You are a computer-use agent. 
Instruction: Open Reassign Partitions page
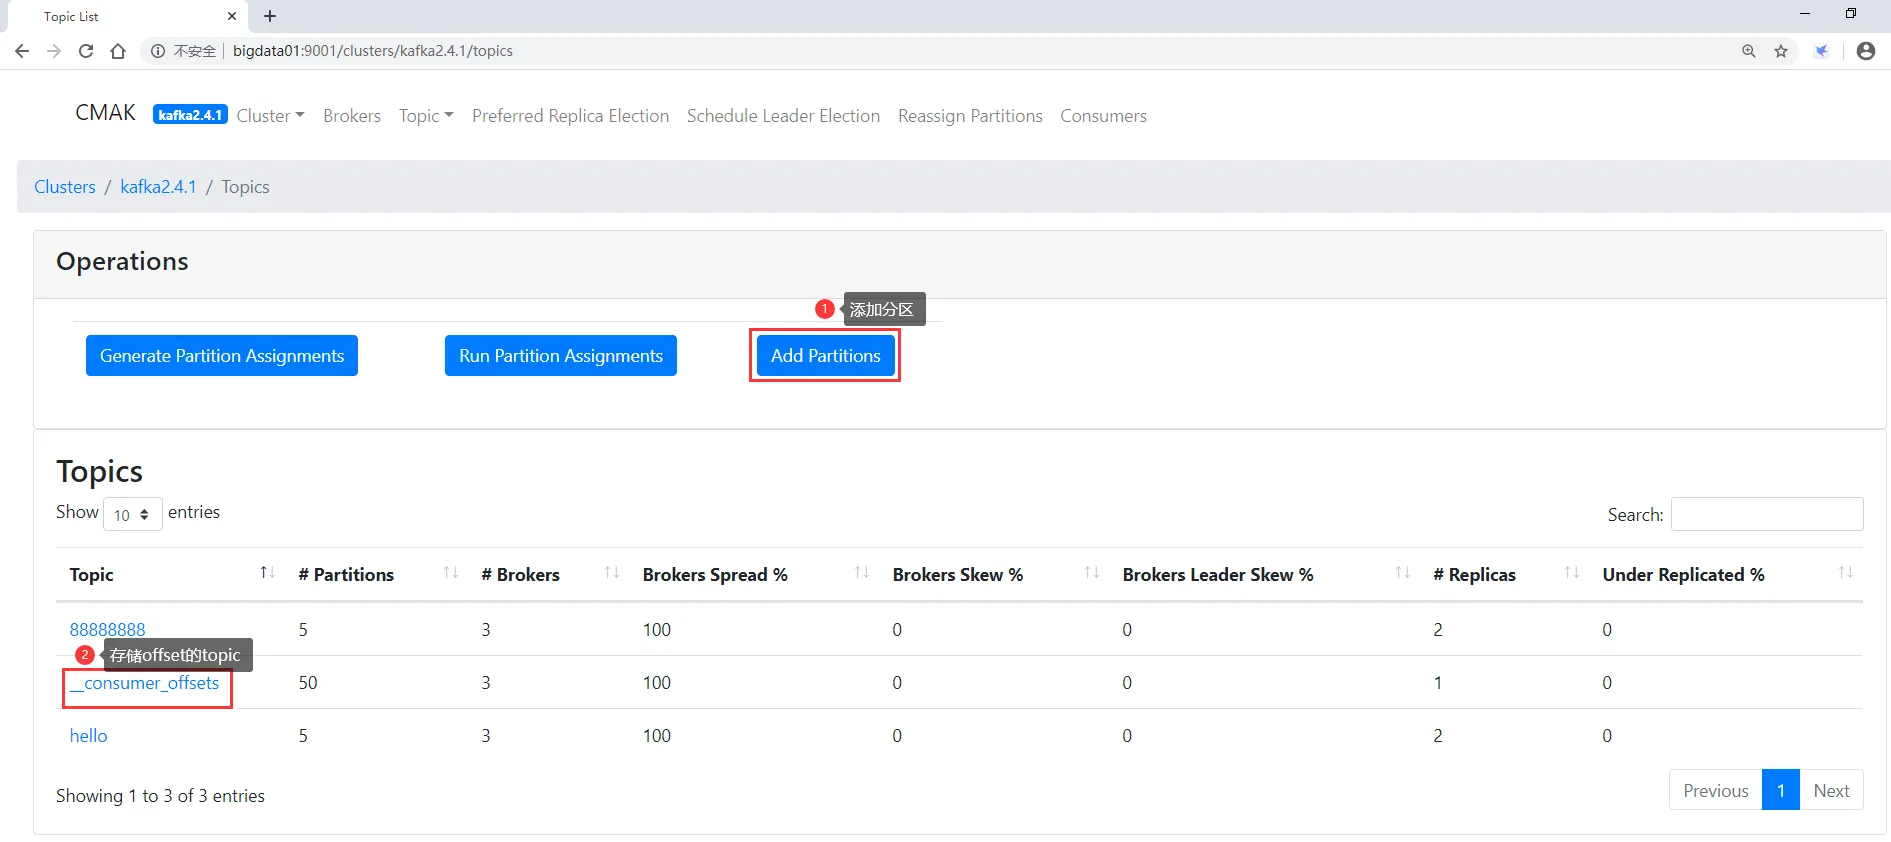click(970, 116)
